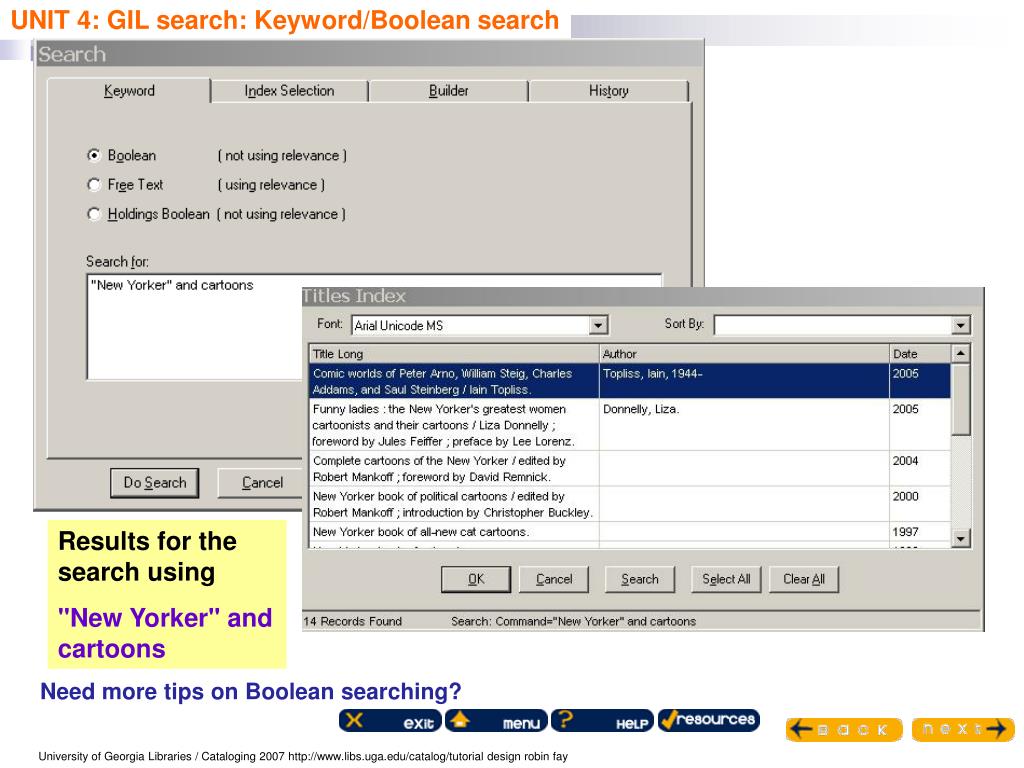Go back using back arrow button

843,729
